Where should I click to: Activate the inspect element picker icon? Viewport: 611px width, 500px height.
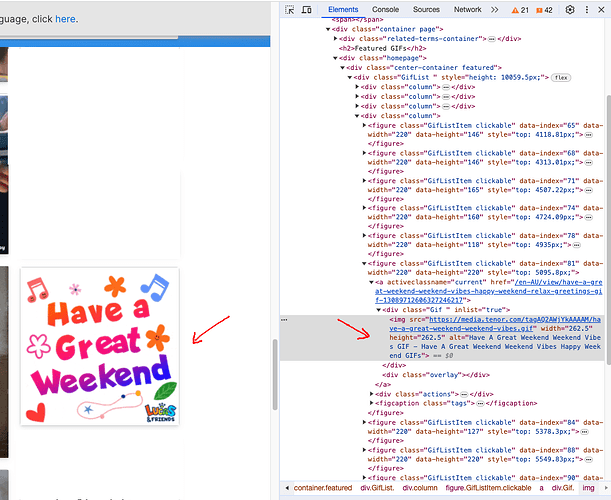[290, 10]
